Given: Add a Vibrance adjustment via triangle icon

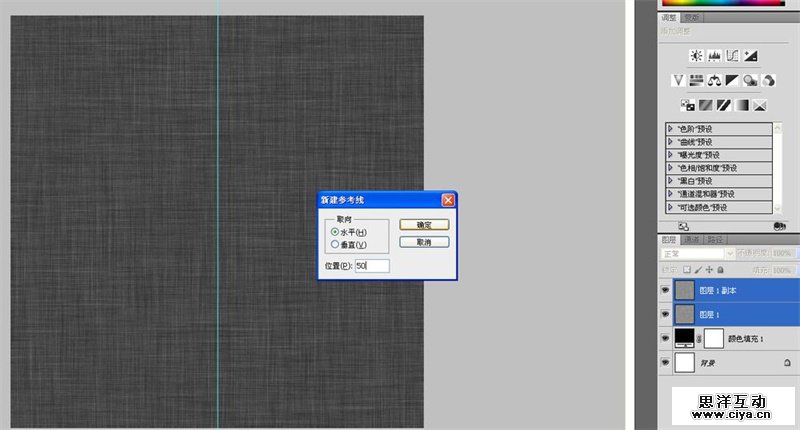Looking at the screenshot, I should click(678, 80).
